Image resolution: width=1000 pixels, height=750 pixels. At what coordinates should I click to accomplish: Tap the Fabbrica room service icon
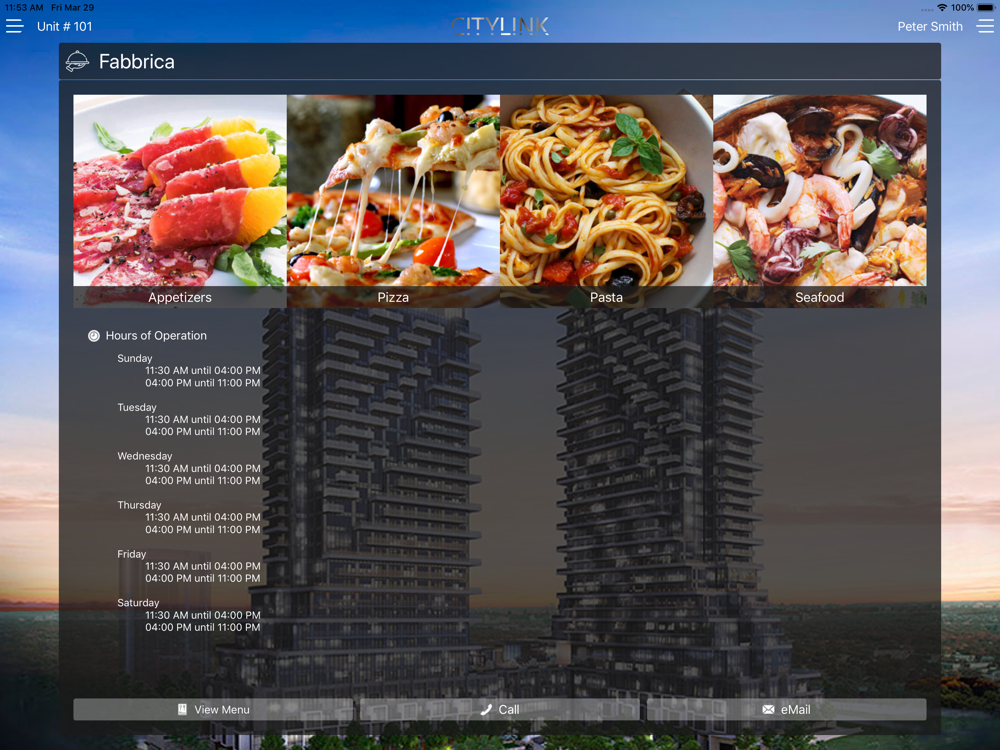pyautogui.click(x=77, y=61)
